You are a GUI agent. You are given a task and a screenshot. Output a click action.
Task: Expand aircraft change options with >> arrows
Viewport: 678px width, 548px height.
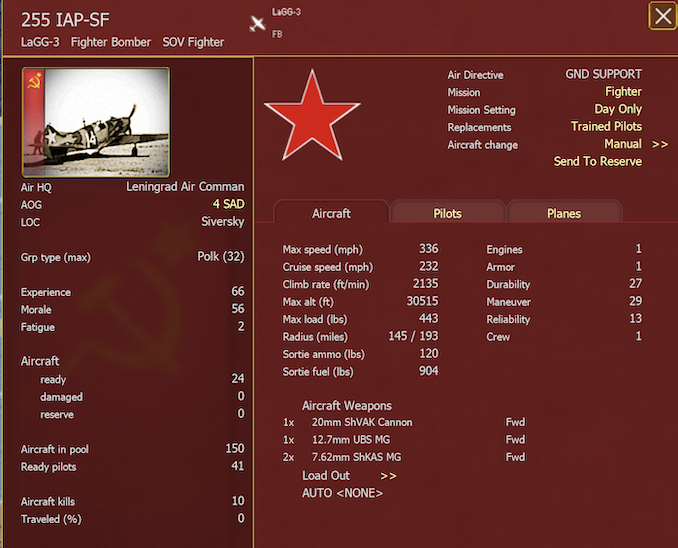660,144
